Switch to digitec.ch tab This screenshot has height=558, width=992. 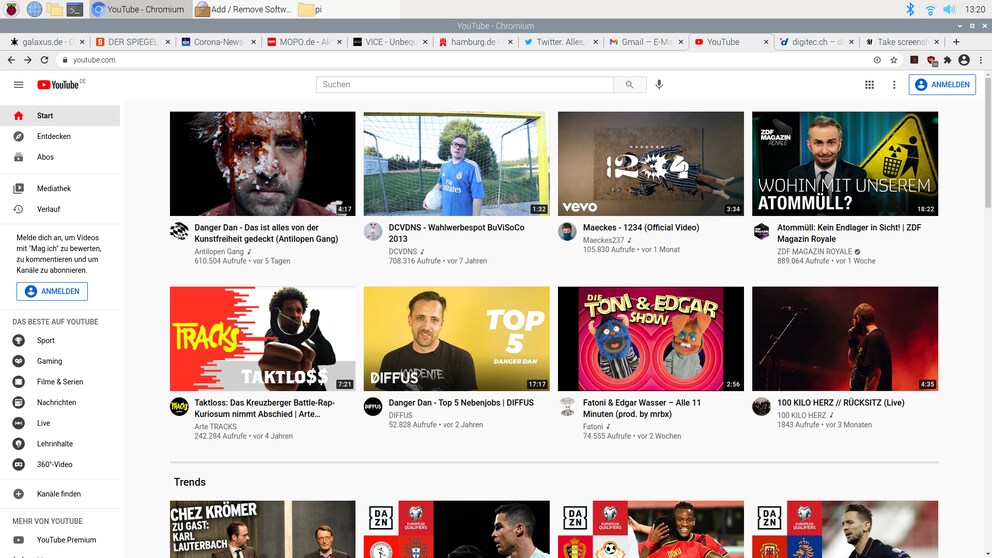point(817,42)
